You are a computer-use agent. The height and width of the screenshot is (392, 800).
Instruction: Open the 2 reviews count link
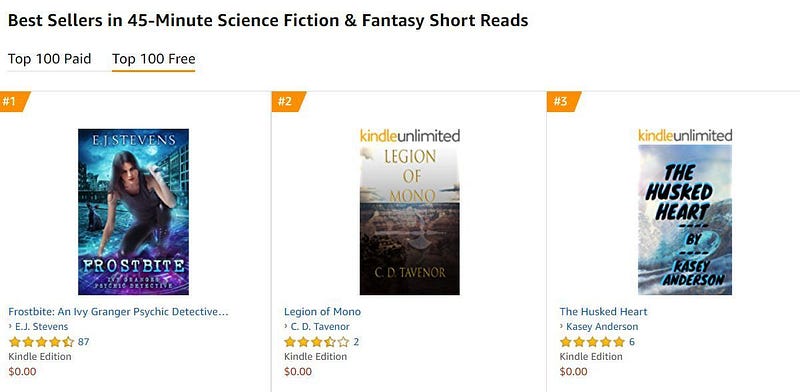tap(356, 342)
